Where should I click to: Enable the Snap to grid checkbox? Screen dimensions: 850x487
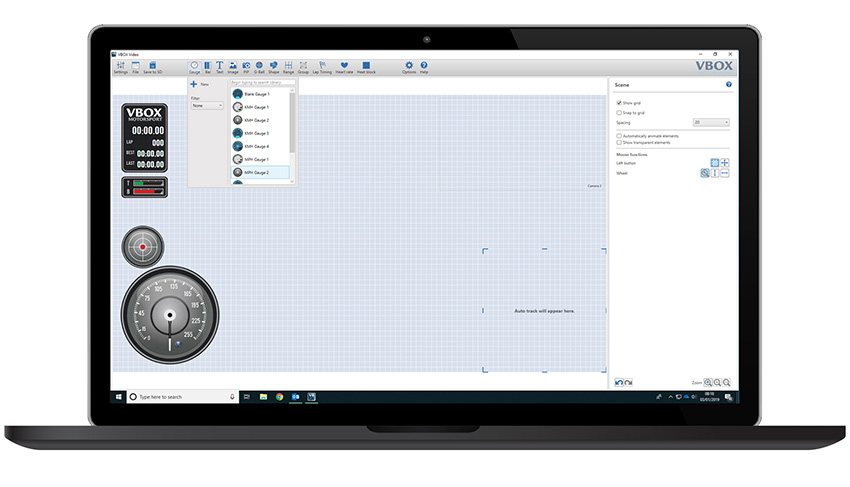coord(619,113)
